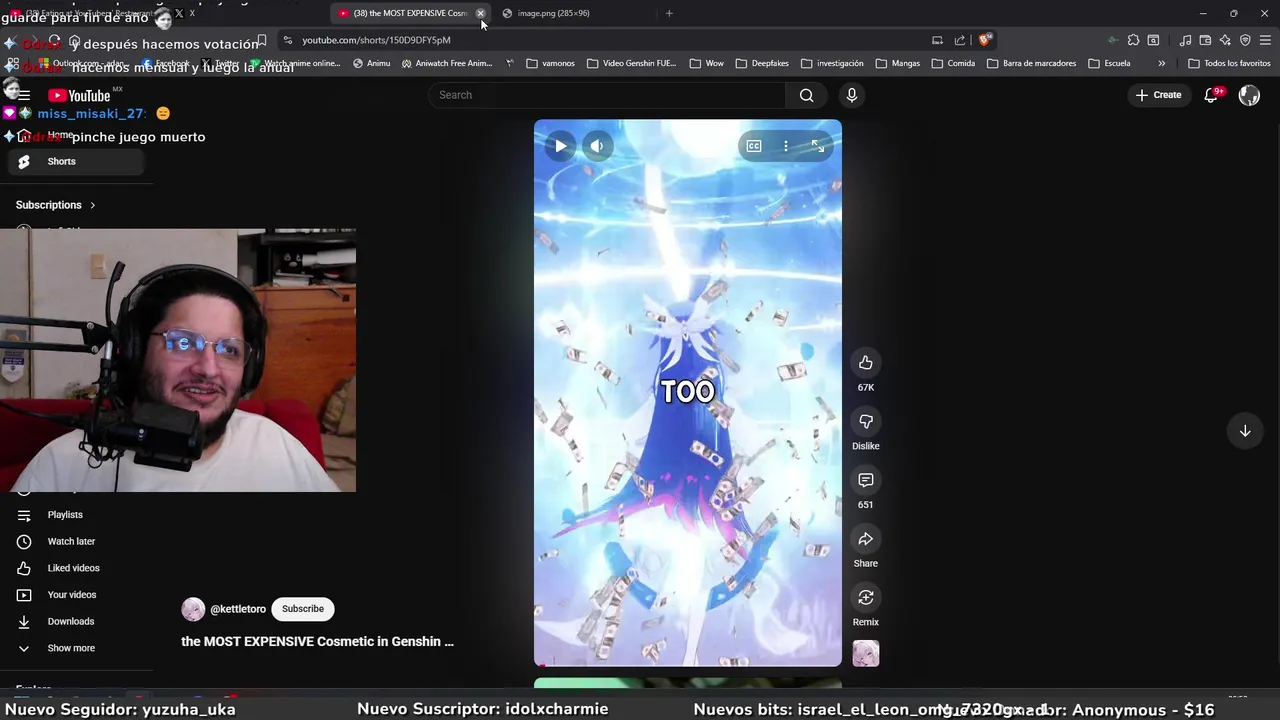Expand the Subscriptions section chevron
This screenshot has height=720, width=1280.
(93, 205)
